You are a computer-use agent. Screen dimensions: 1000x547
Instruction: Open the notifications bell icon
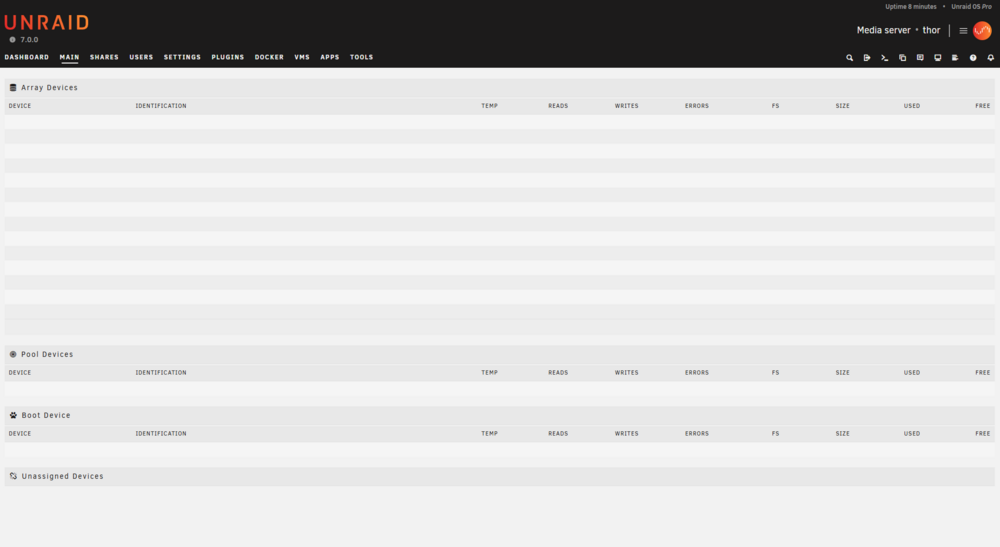tap(990, 57)
